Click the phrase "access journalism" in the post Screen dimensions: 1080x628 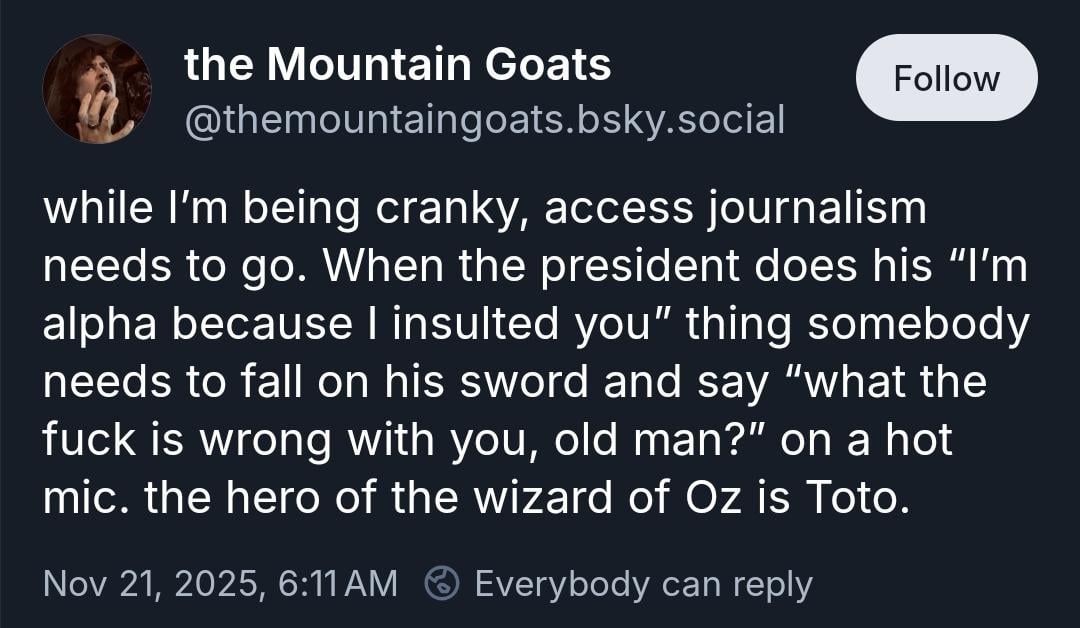(735, 209)
